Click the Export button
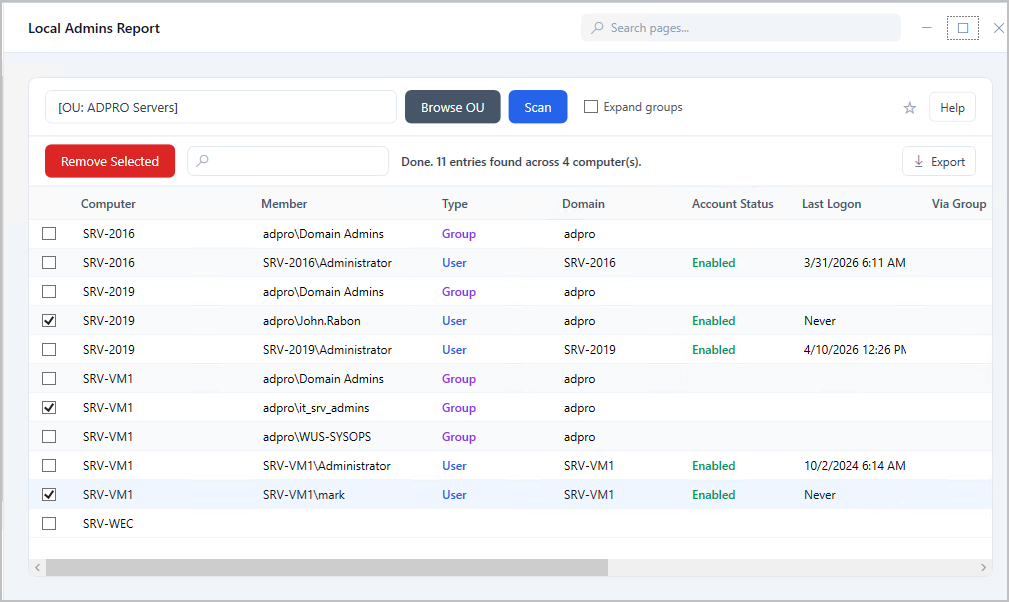This screenshot has width=1009, height=602. point(939,161)
